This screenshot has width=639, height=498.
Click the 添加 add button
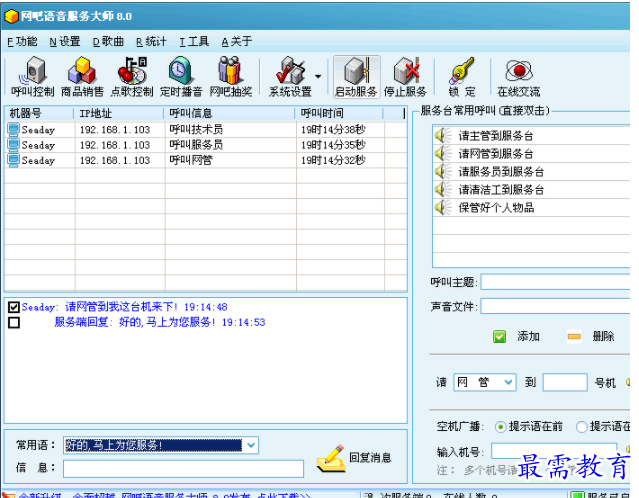[x=516, y=337]
